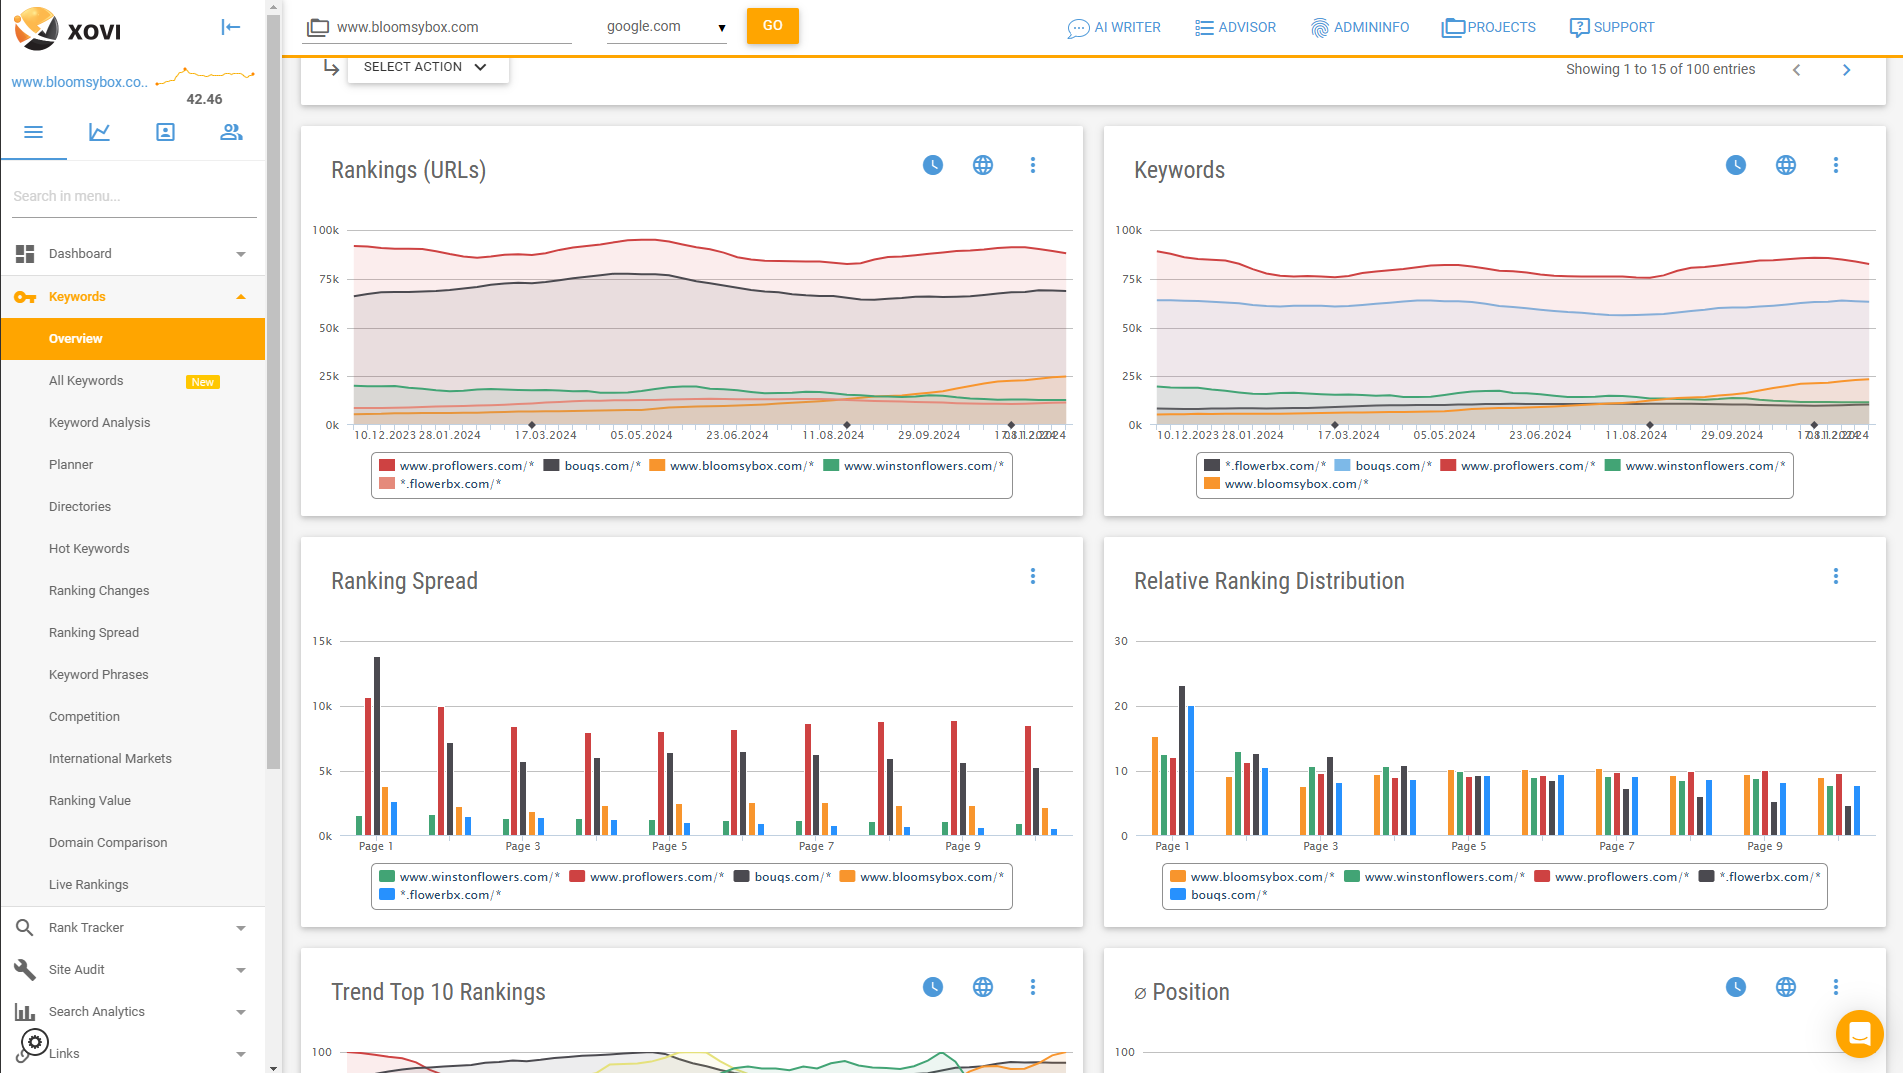Open the AI WRITER link
The image size is (1903, 1073).
point(1114,28)
